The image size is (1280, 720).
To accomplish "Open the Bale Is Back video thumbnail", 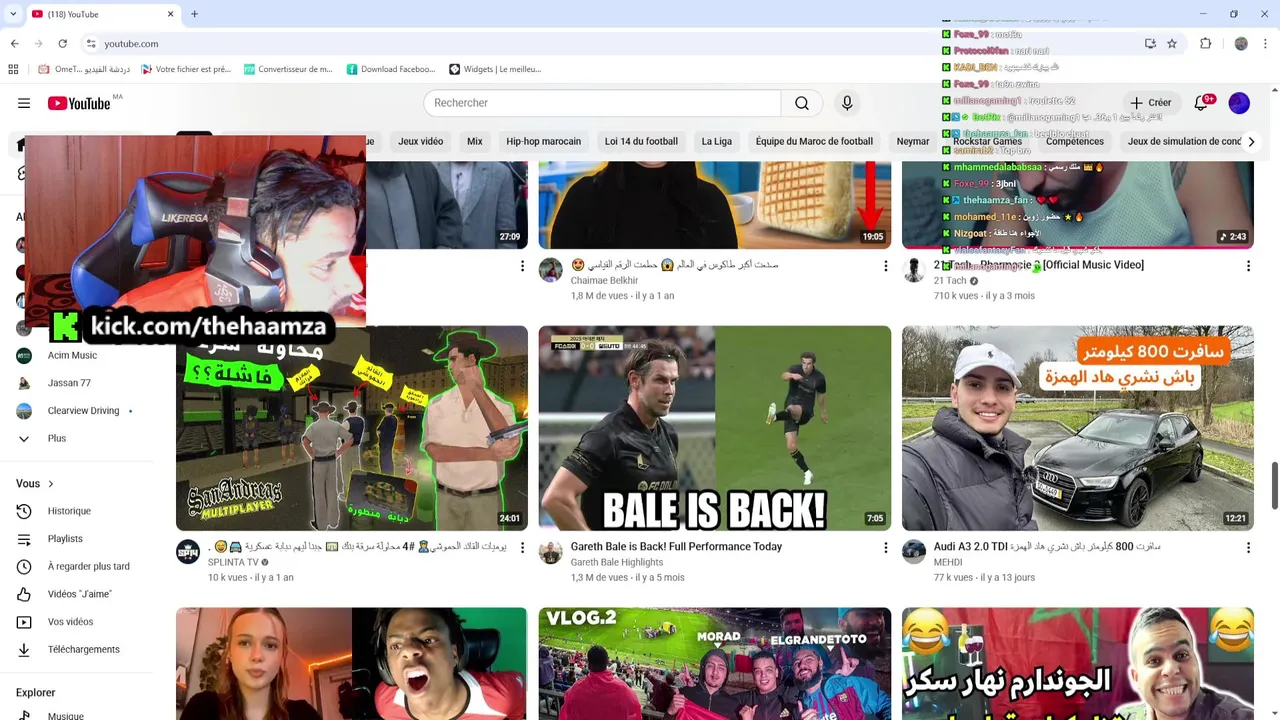I will tap(714, 428).
